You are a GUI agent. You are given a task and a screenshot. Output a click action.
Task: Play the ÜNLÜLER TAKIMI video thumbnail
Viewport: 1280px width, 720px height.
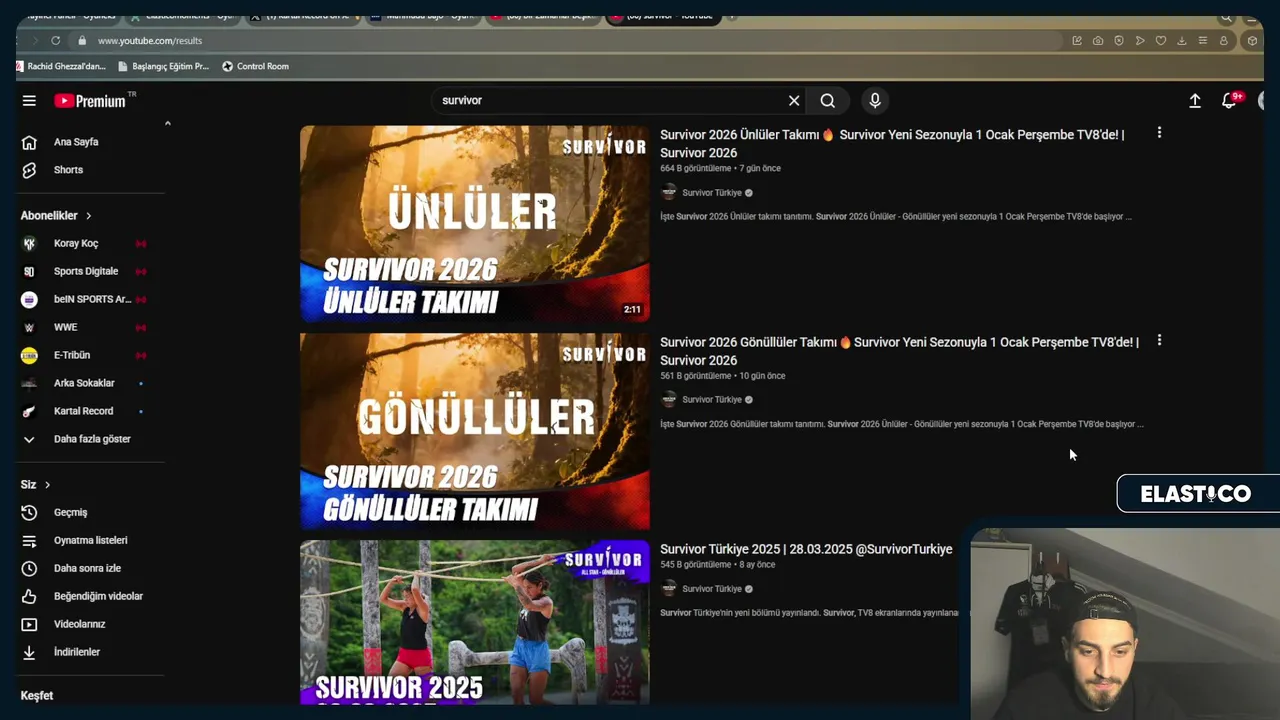coord(475,224)
